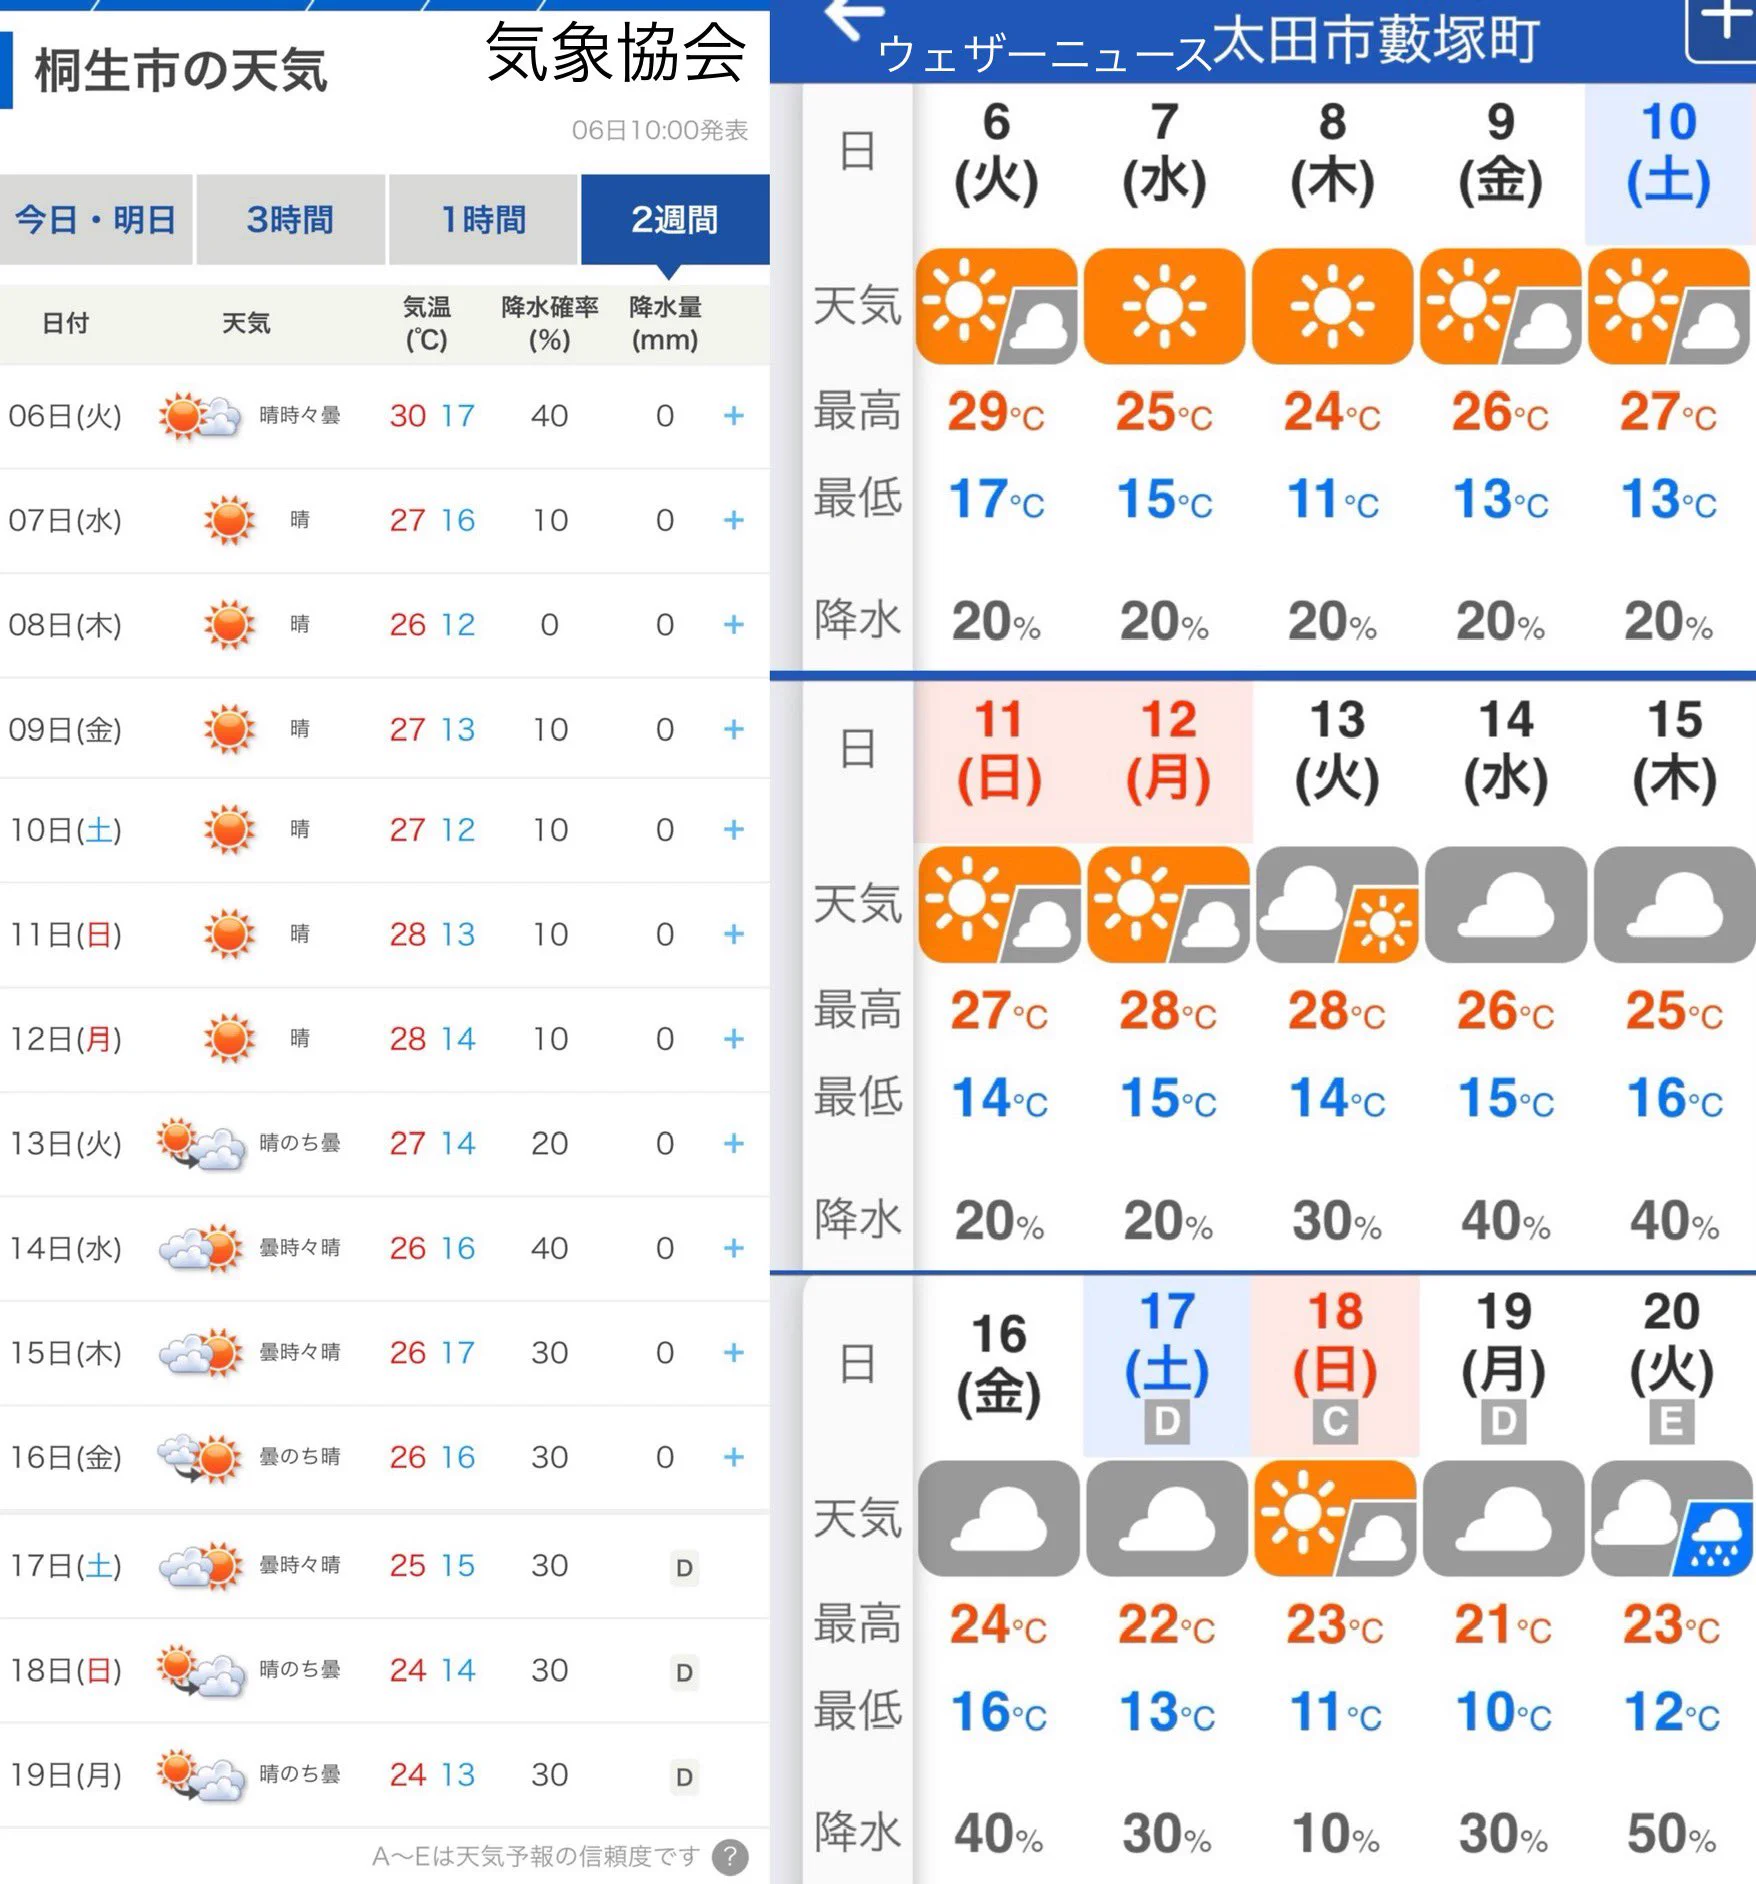Click reliability D badge for 17日(土) row
This screenshot has height=1884, width=1756.
[x=684, y=1567]
